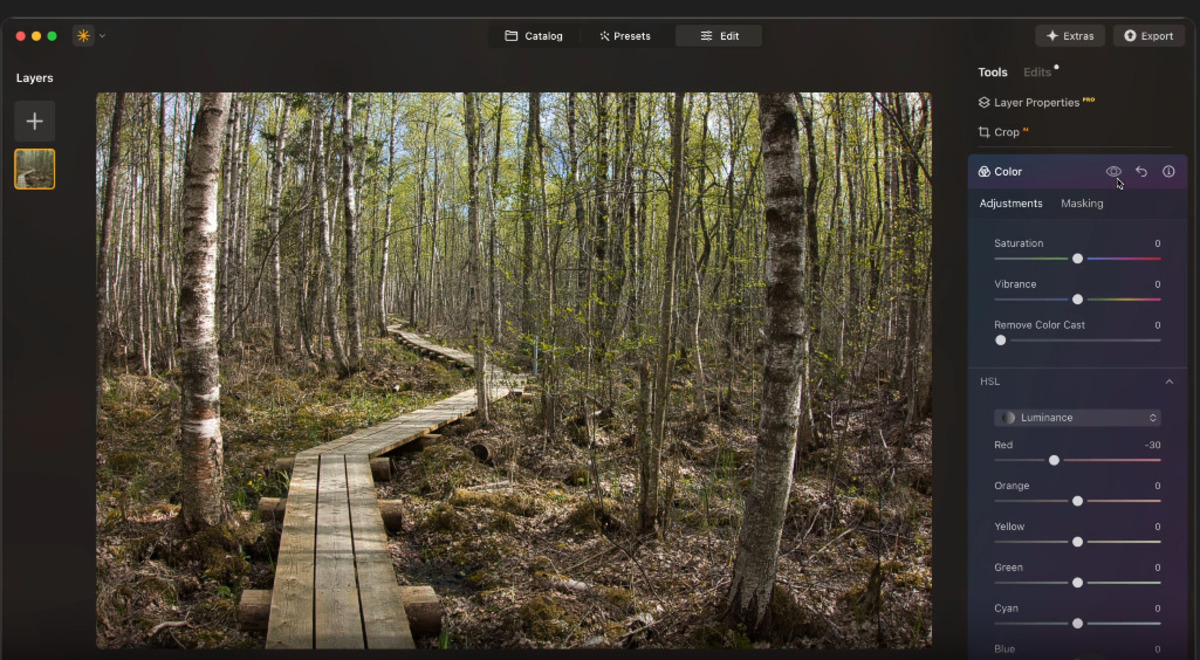
Task: Click the Extras sparkle button
Action: click(x=1070, y=35)
